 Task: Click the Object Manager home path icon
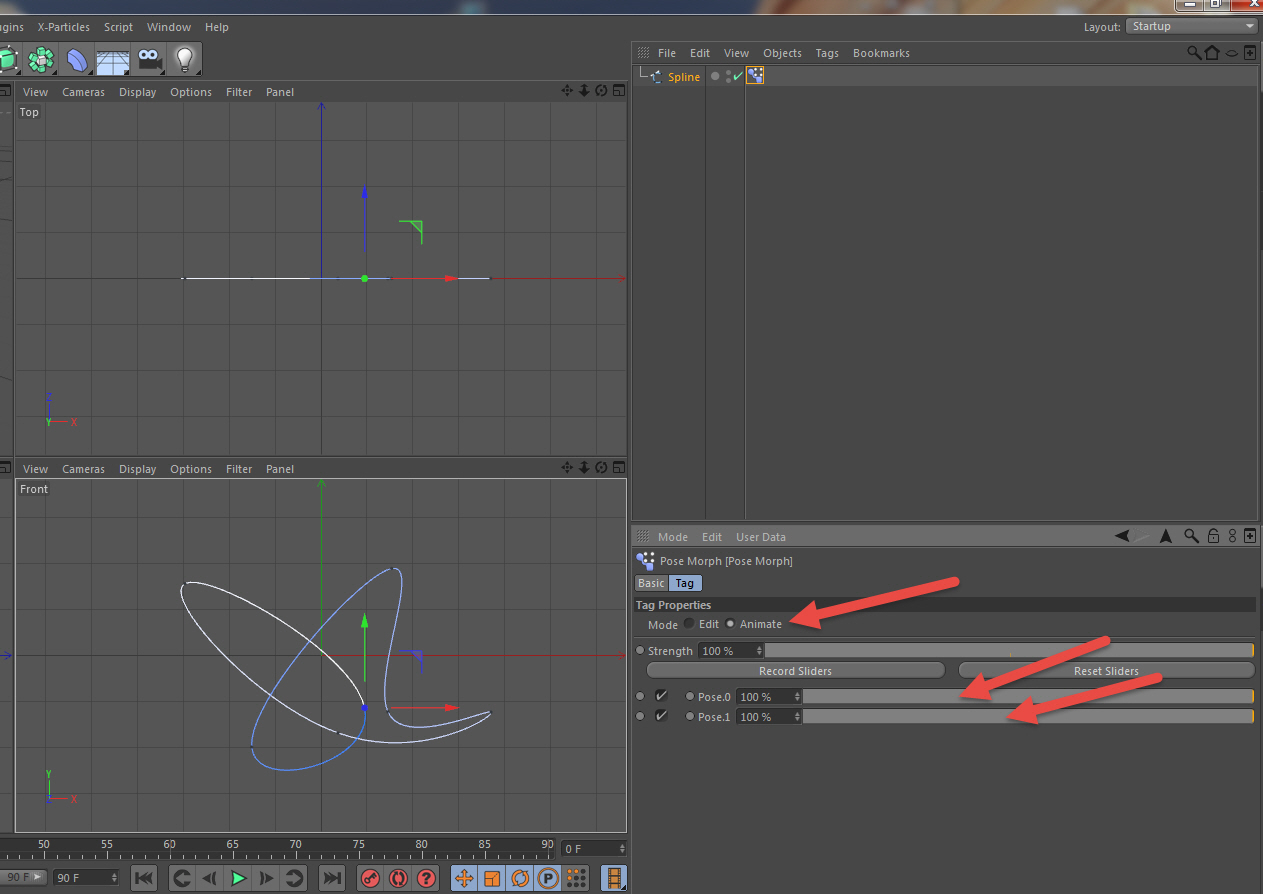click(1212, 53)
